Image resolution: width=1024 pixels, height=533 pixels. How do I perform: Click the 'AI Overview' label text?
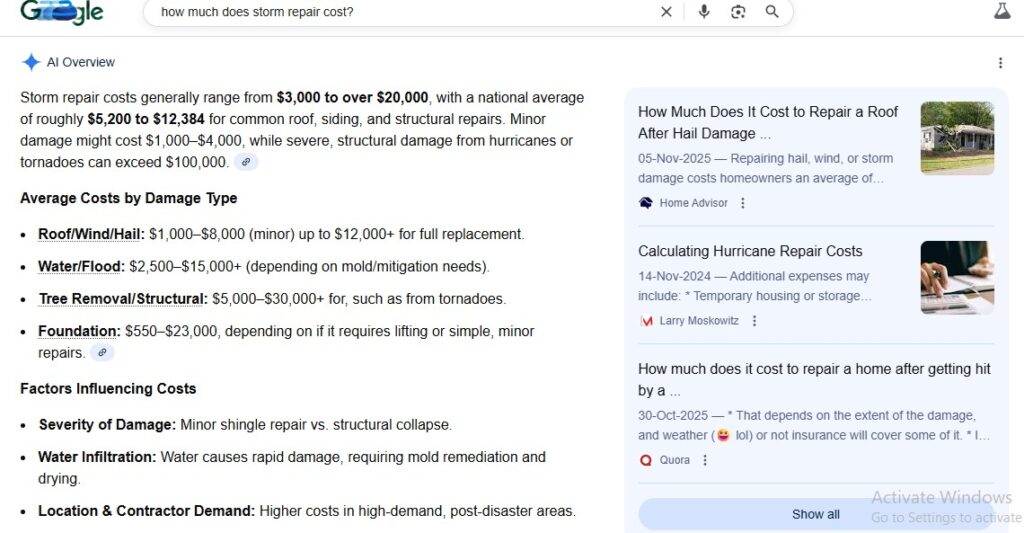click(80, 62)
